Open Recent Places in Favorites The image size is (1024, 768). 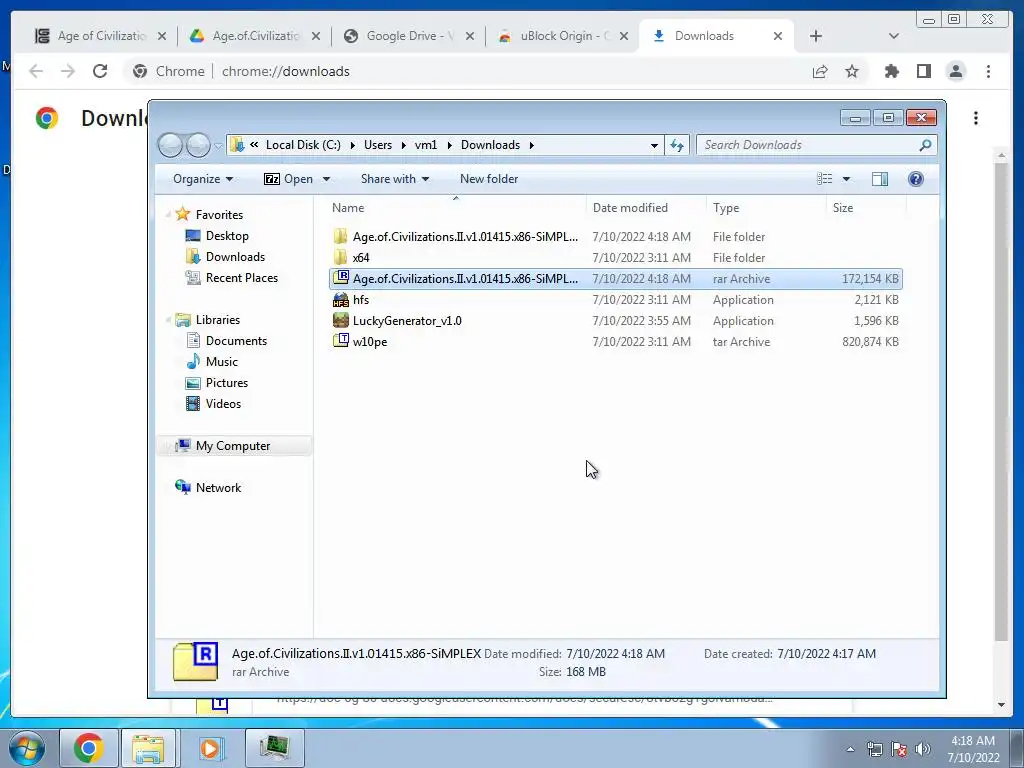tap(232, 278)
